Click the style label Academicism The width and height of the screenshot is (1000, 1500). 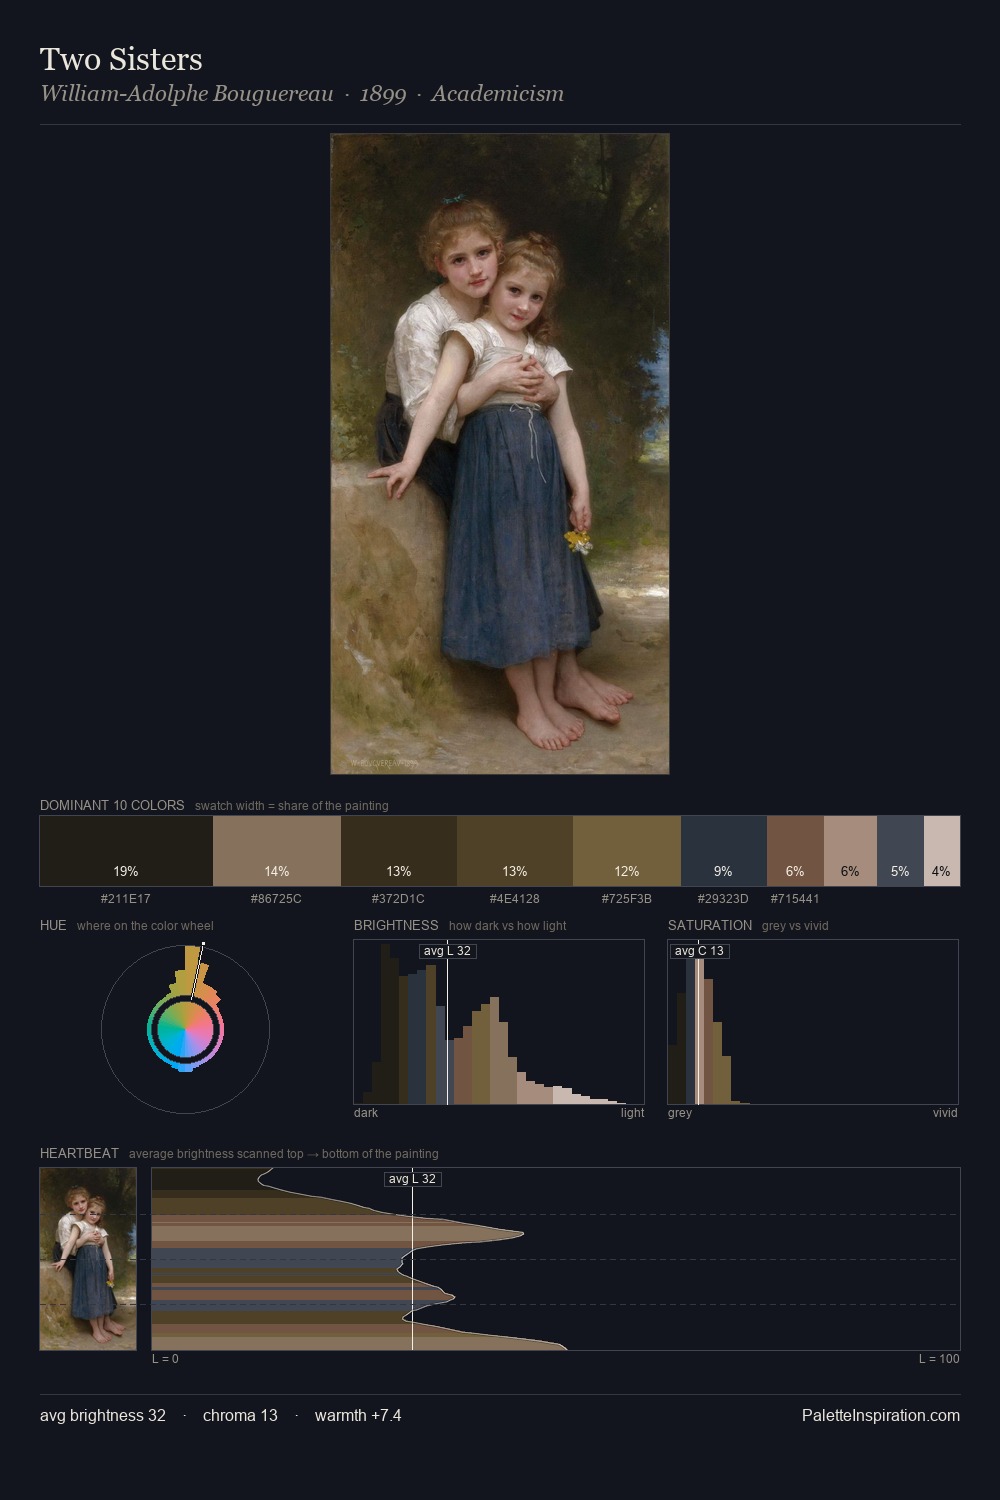[498, 94]
